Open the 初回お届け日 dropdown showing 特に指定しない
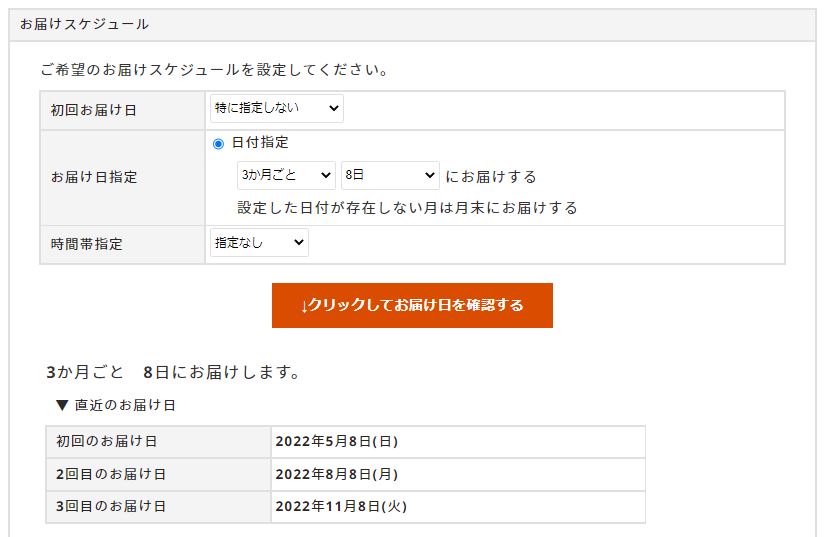Image resolution: width=824 pixels, height=537 pixels. pyautogui.click(x=276, y=108)
